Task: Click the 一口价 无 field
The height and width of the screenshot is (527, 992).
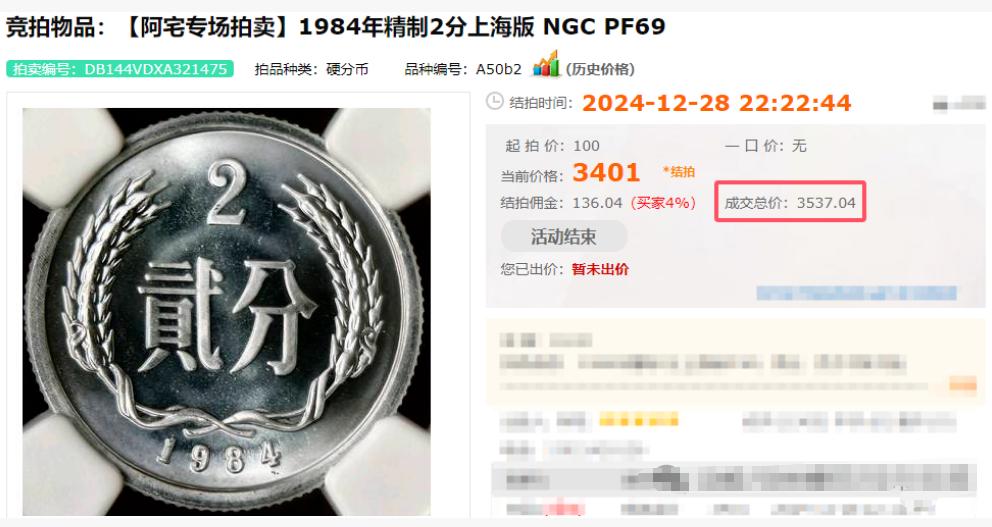Action: (766, 146)
